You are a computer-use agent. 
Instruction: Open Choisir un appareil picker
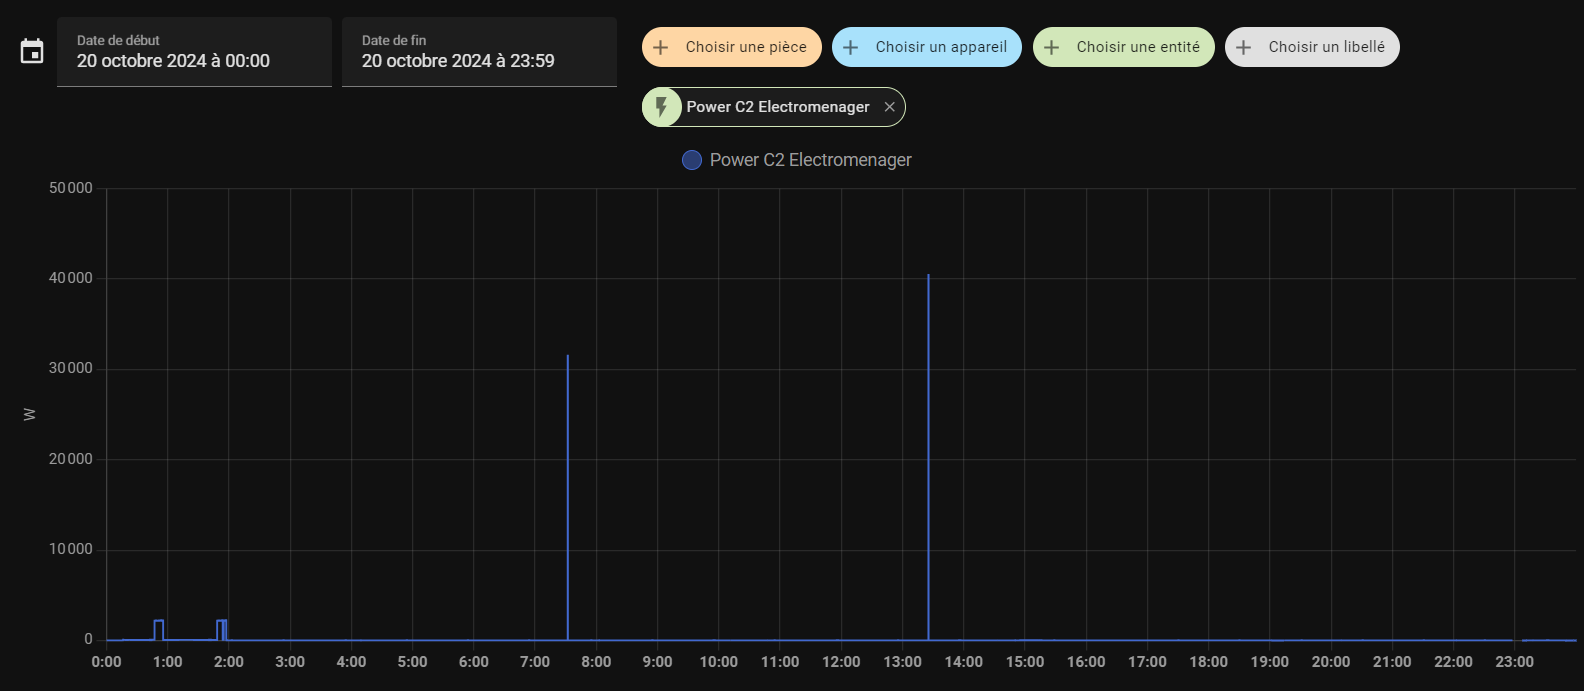927,47
